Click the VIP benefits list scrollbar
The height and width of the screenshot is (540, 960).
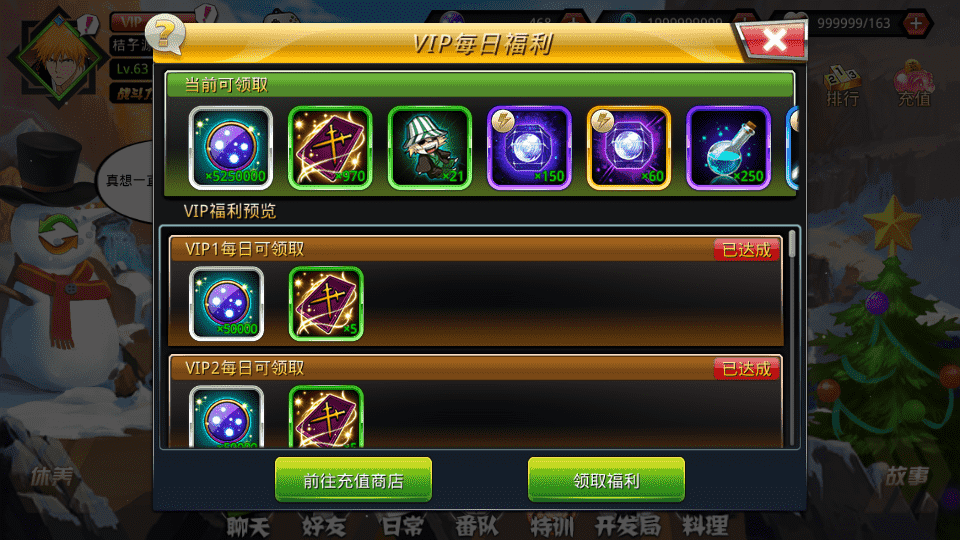(792, 337)
